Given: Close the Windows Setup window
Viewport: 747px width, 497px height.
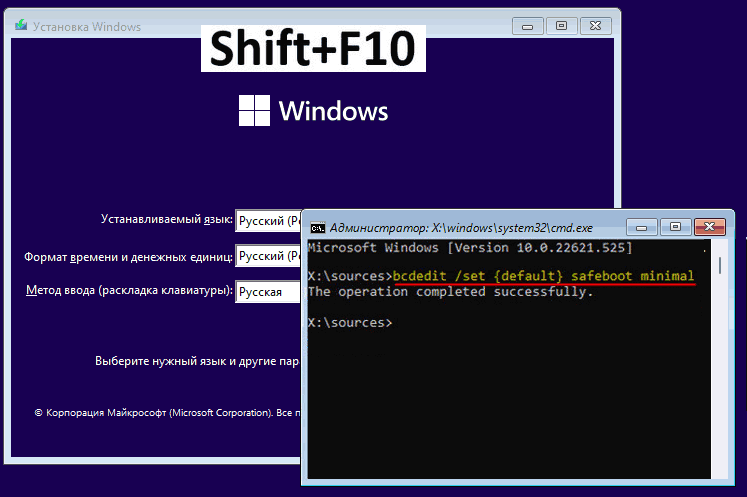Looking at the screenshot, I should coord(596,26).
